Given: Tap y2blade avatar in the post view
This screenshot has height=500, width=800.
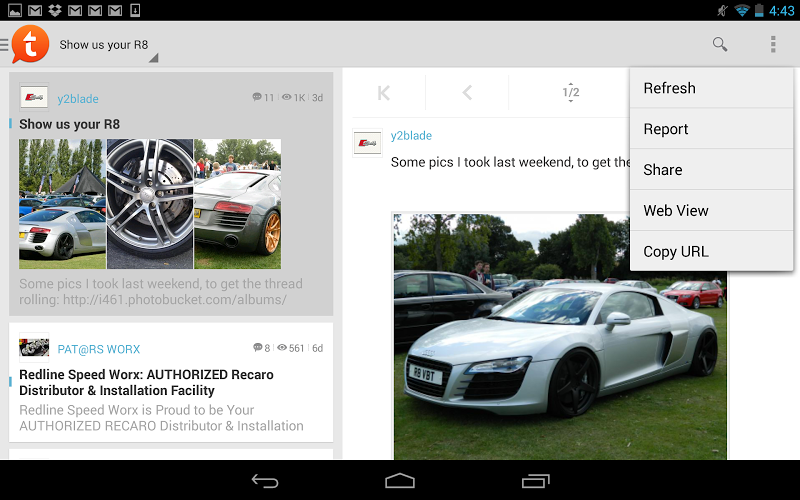Looking at the screenshot, I should pyautogui.click(x=368, y=143).
